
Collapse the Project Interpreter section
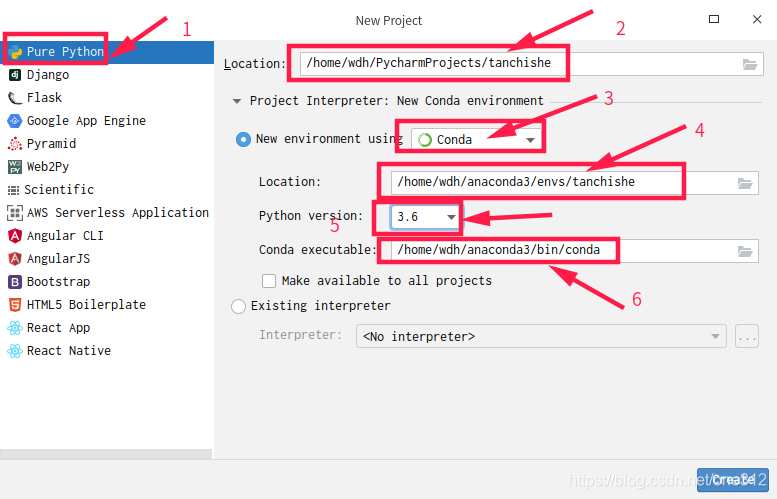pyautogui.click(x=237, y=101)
